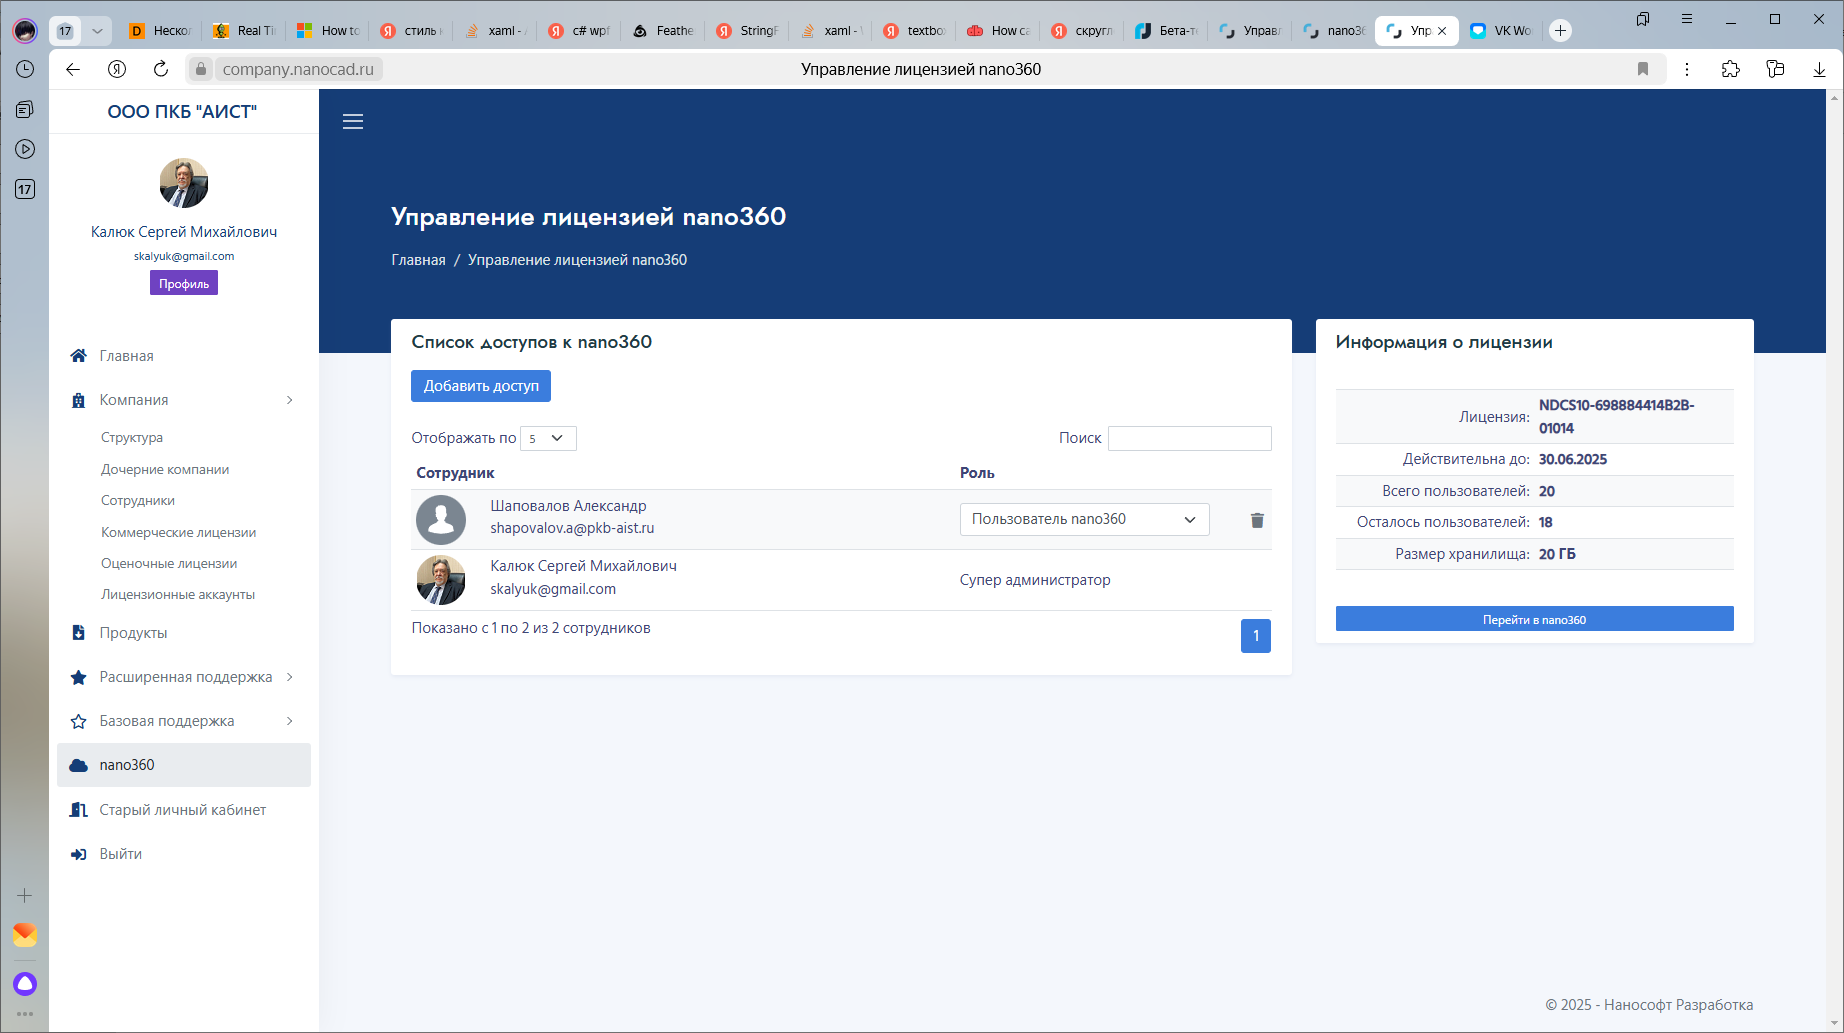1844x1033 pixels.
Task: Open the video play icon in the left strip
Action: [x=25, y=149]
